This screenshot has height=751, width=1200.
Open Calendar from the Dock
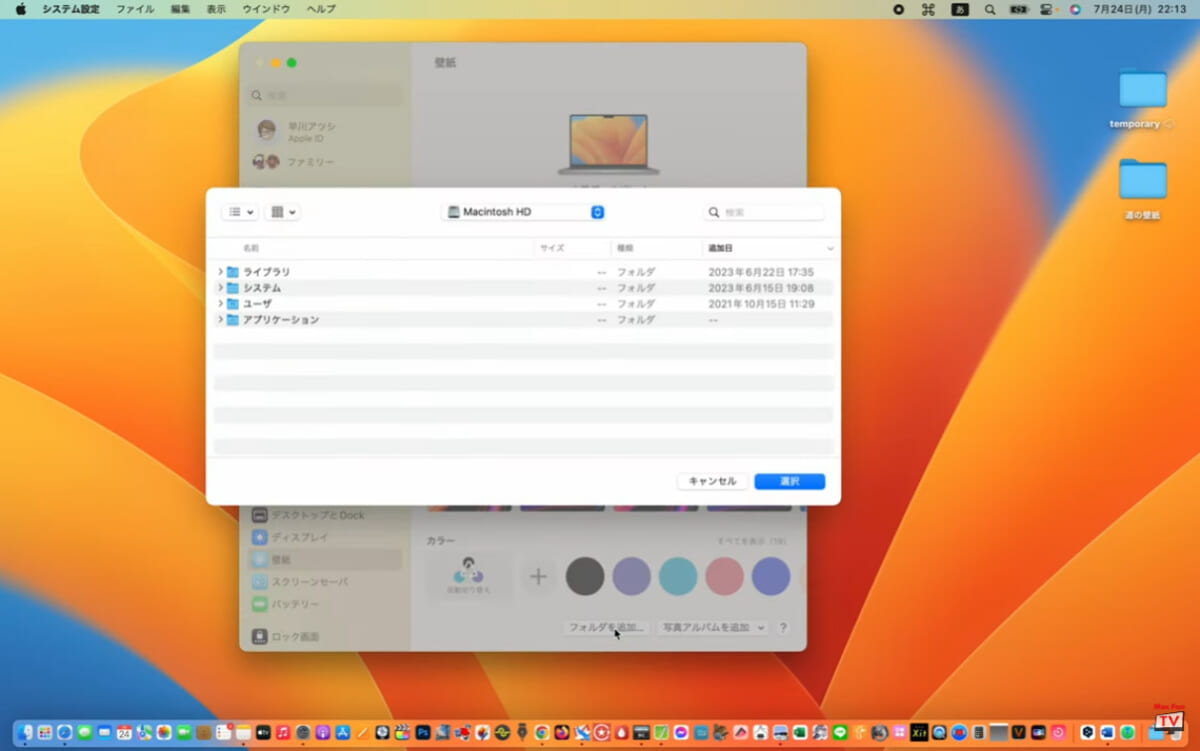click(x=124, y=733)
